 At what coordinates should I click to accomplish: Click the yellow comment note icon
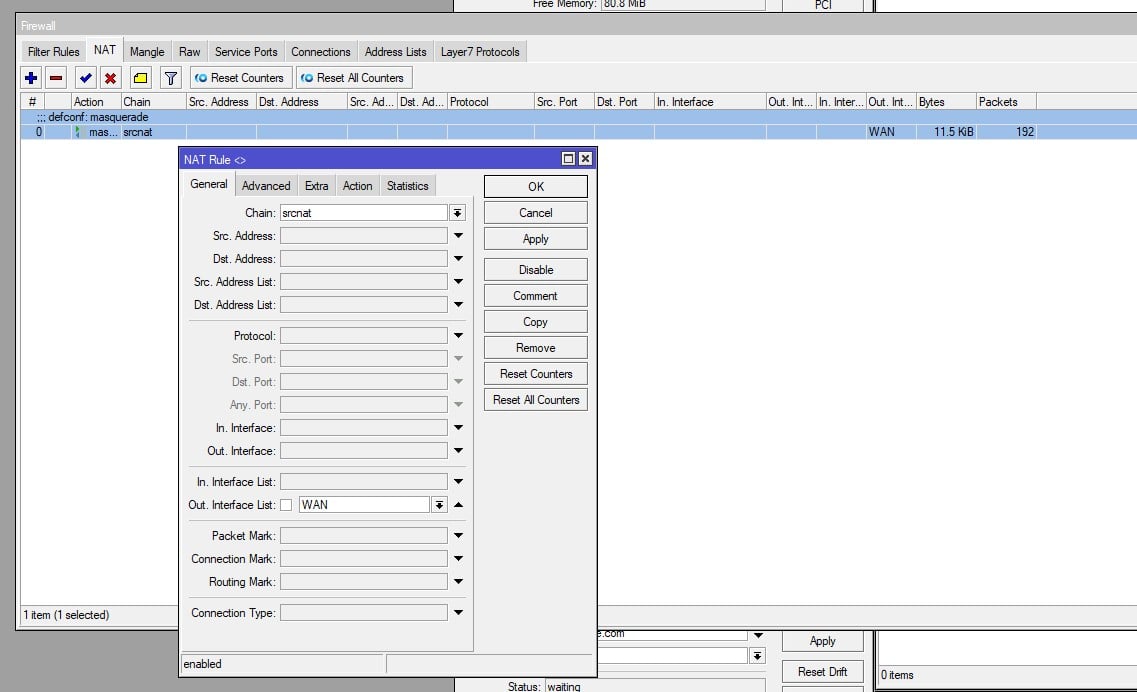point(140,78)
